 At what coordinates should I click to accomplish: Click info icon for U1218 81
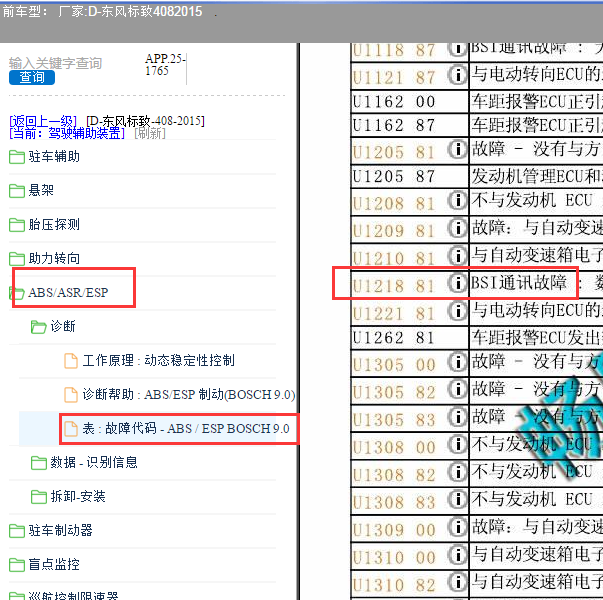point(457,283)
